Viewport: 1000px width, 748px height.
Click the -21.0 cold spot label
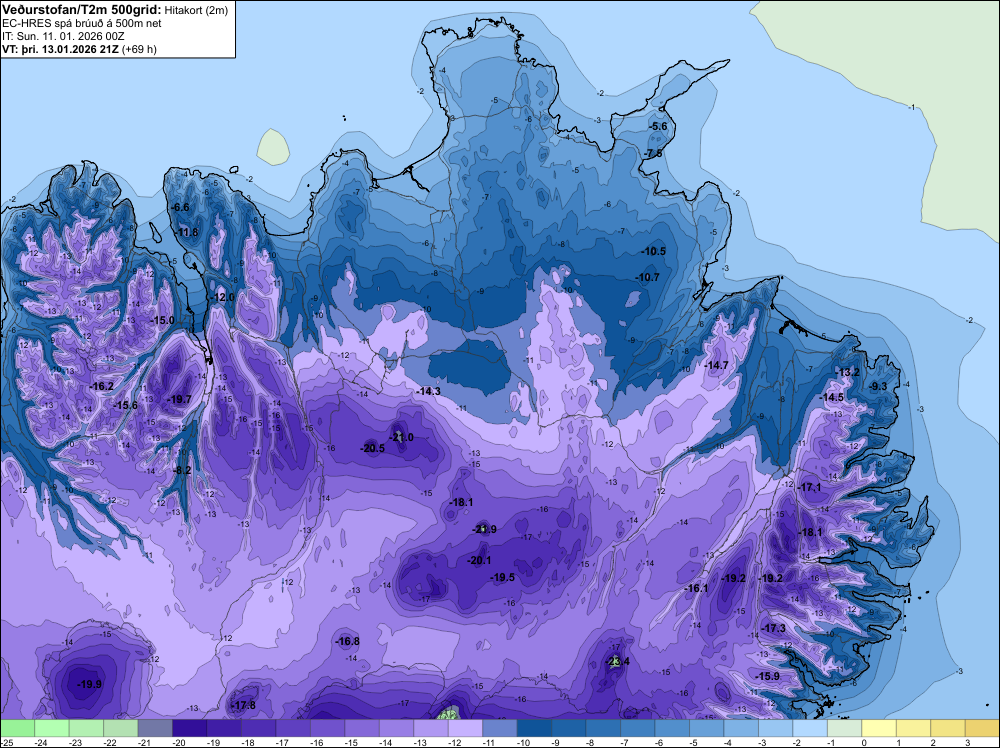coord(402,437)
